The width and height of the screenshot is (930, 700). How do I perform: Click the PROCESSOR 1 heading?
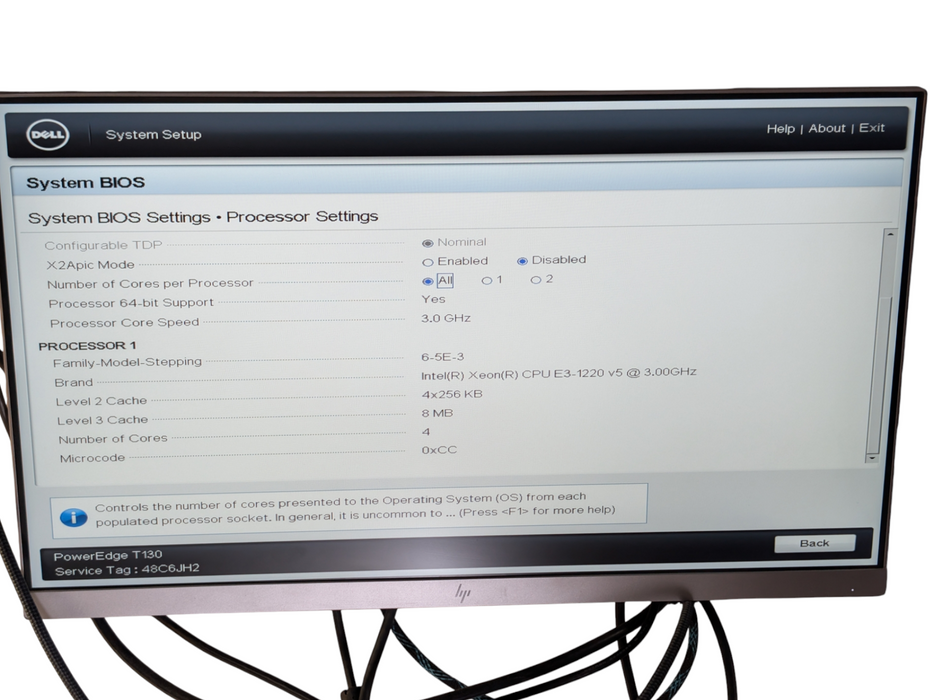87,346
